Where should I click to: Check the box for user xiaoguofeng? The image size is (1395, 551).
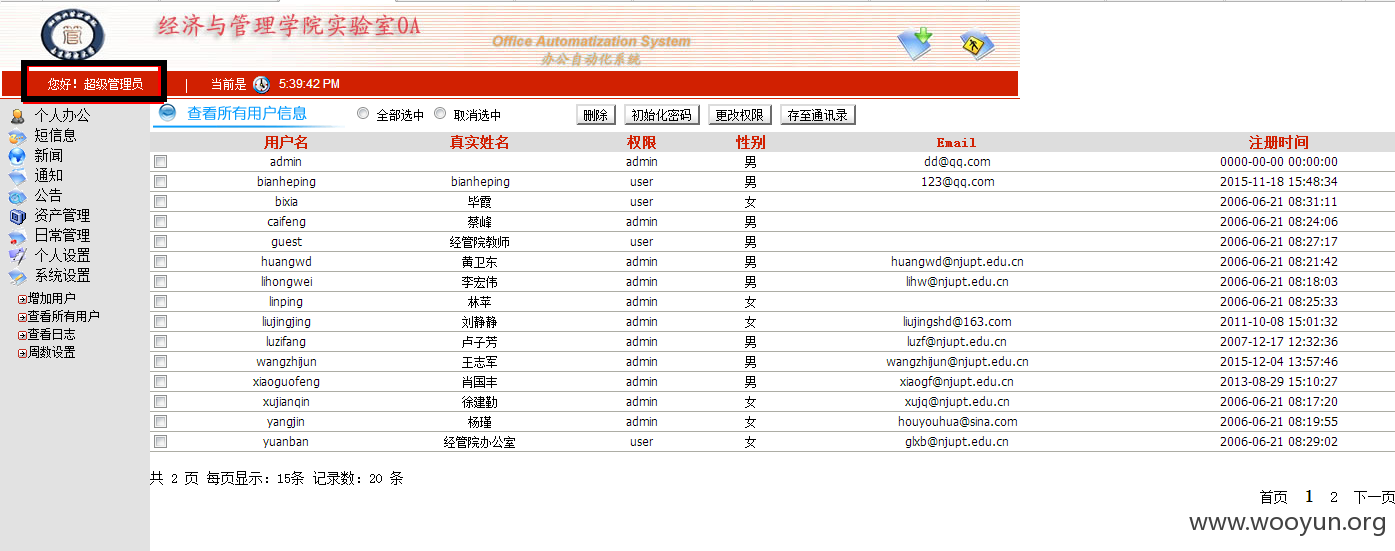click(x=161, y=382)
